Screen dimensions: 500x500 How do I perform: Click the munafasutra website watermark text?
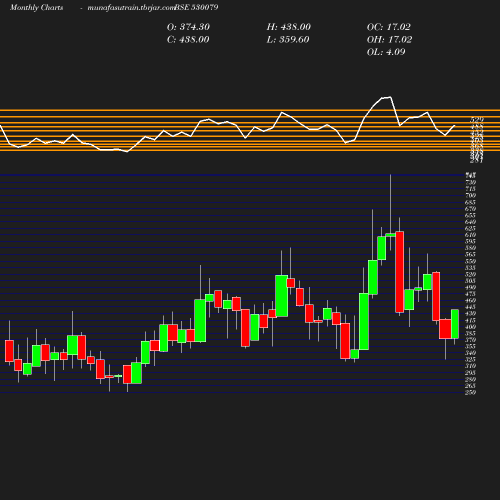[131, 7]
